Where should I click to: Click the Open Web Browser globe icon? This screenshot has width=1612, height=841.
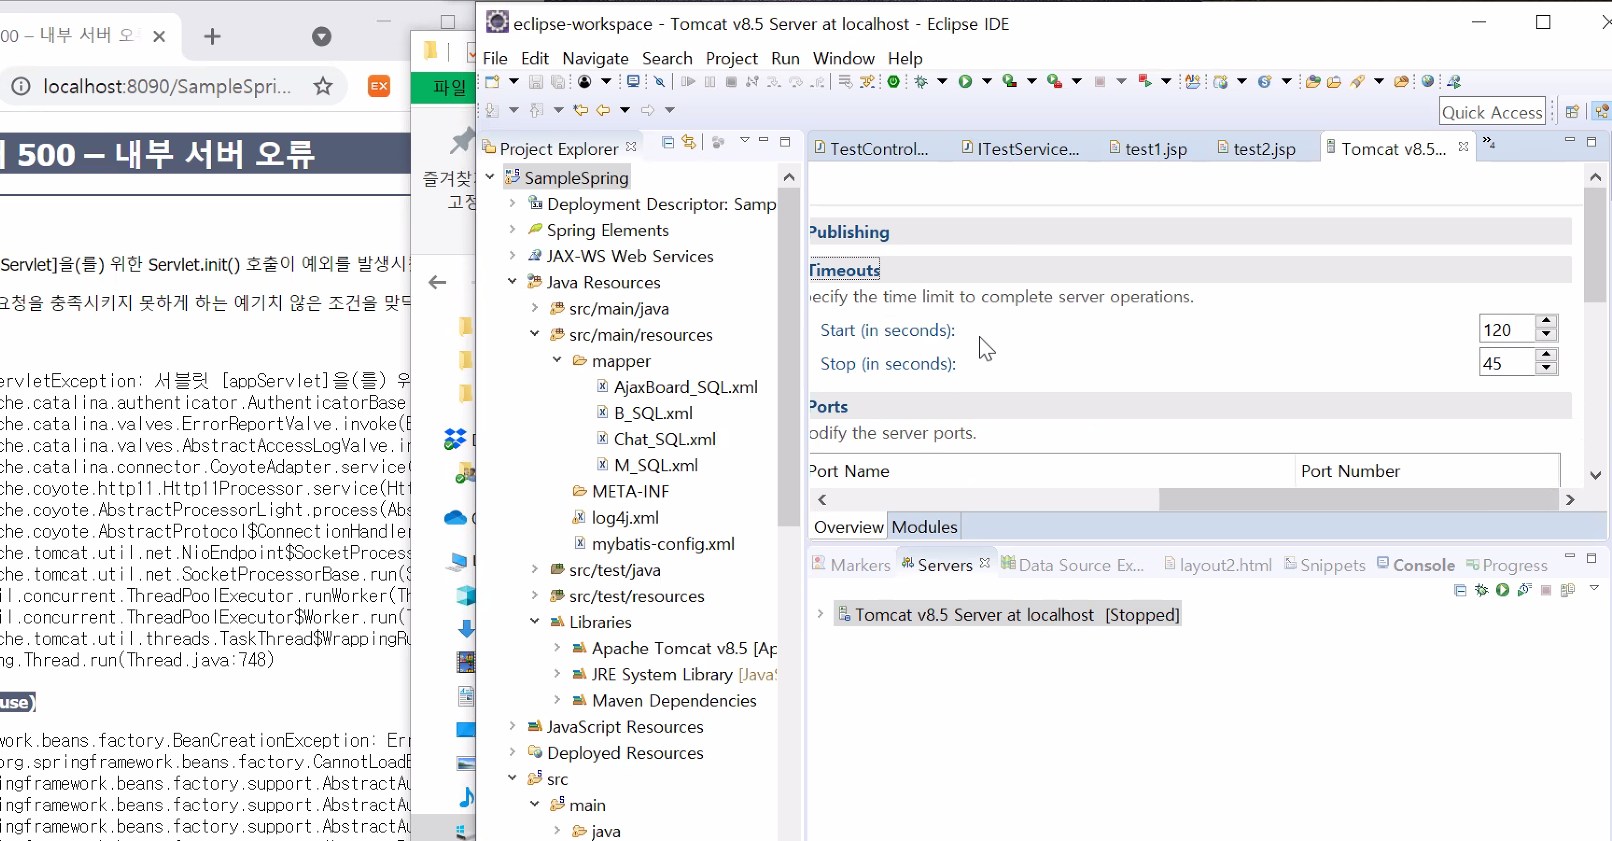pos(1428,81)
